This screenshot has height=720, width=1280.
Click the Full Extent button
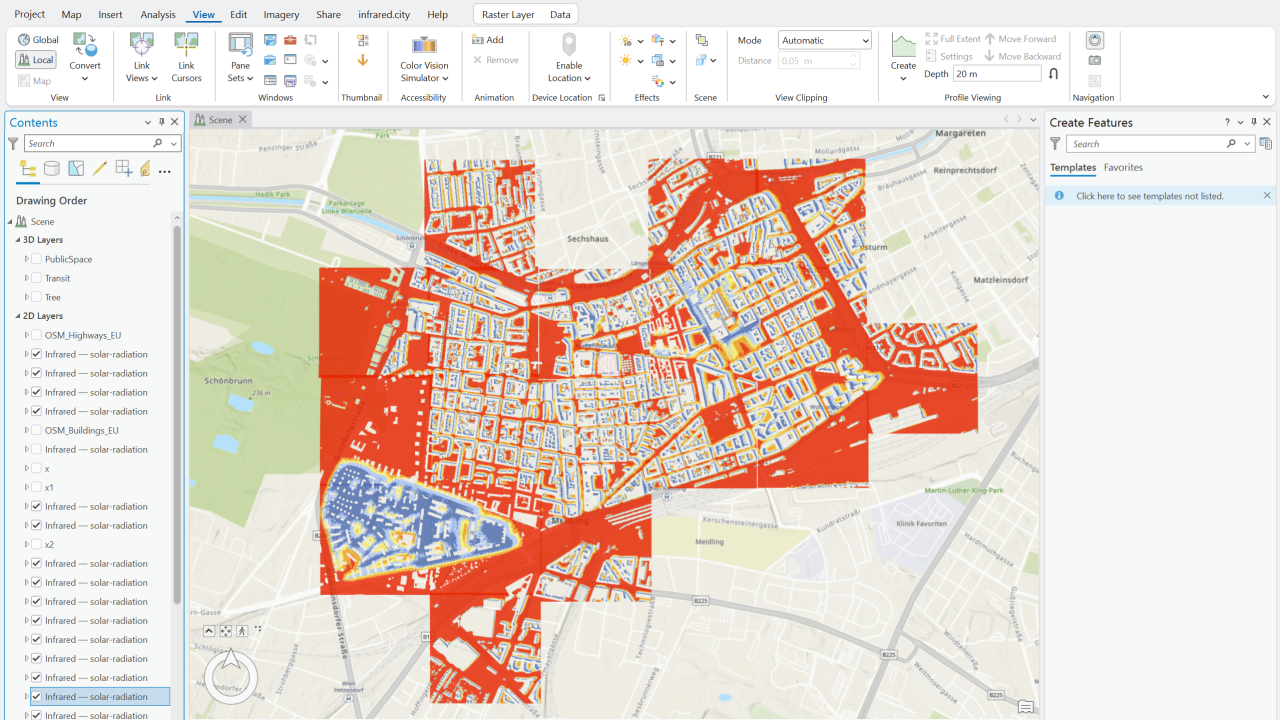(953, 39)
